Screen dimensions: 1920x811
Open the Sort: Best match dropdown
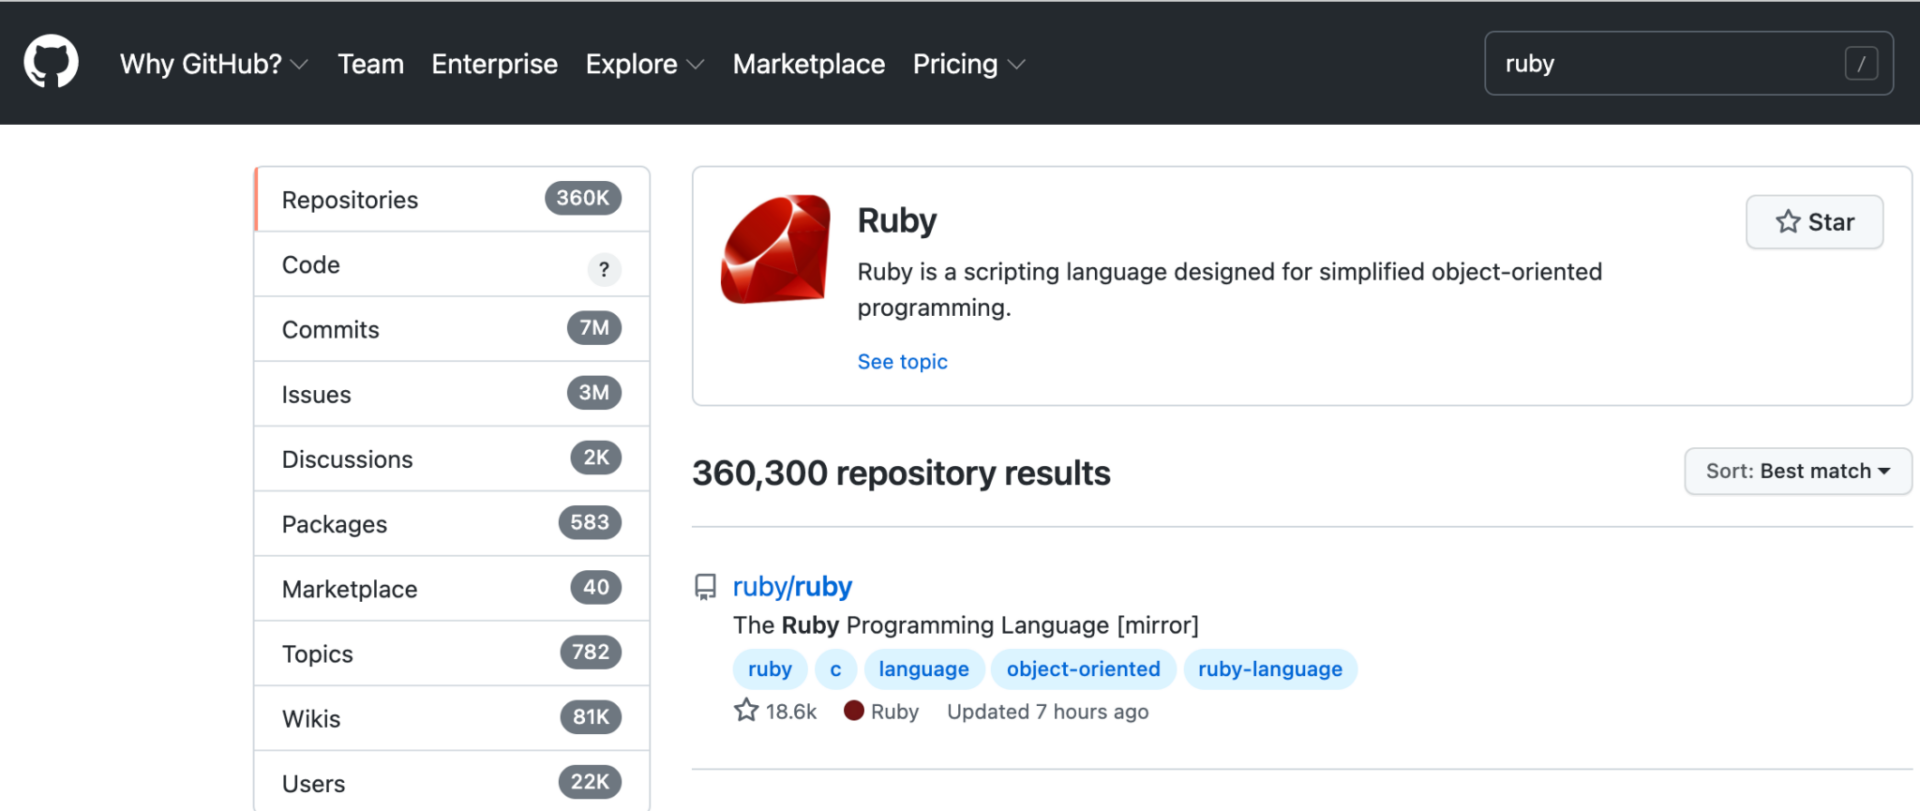click(x=1798, y=471)
